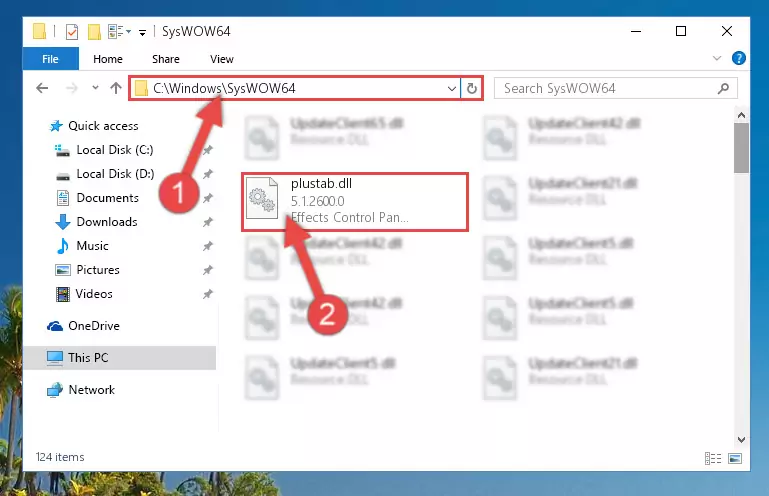Open recent locations dropdown arrow

95,88
